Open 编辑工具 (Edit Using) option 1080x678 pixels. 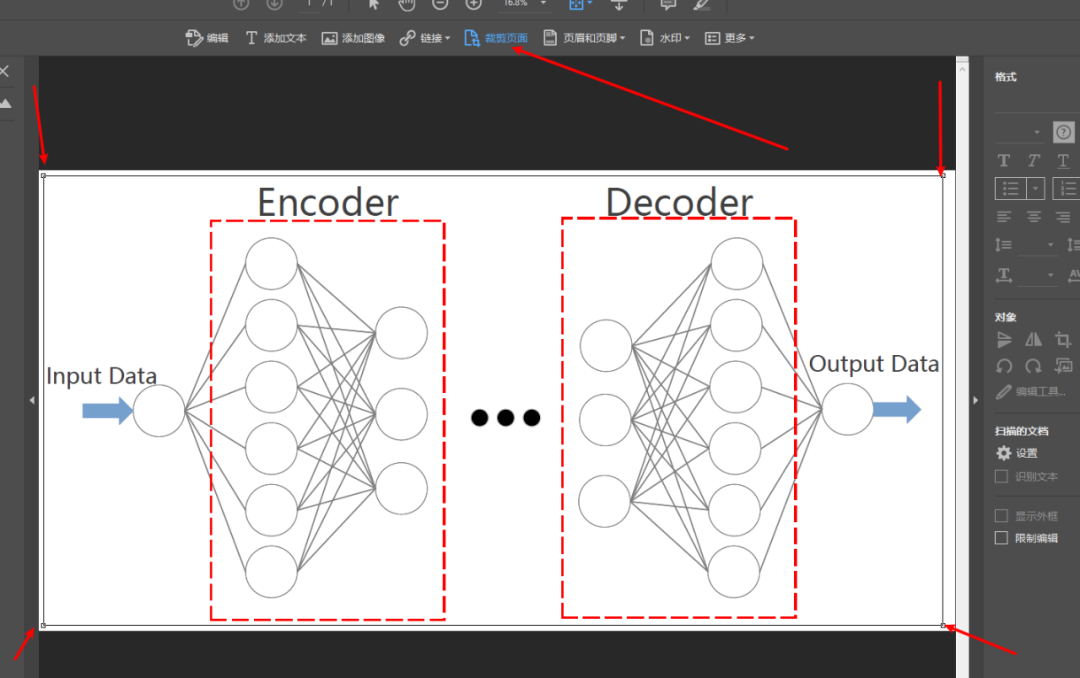[1031, 391]
